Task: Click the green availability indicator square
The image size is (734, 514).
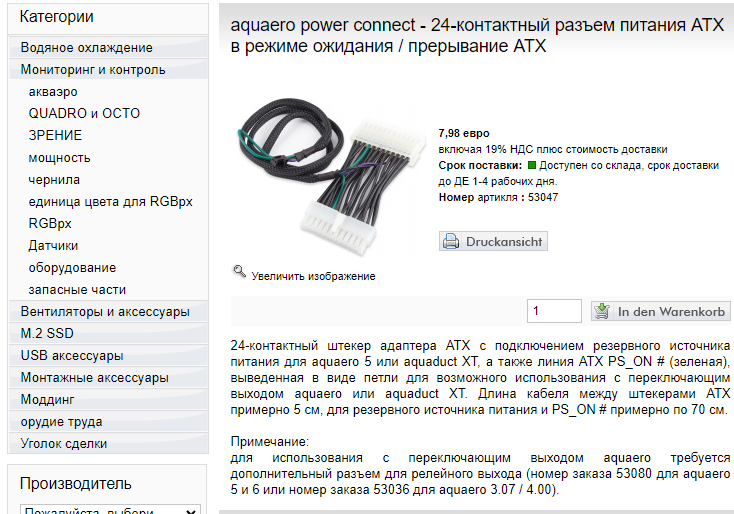Action: click(531, 165)
